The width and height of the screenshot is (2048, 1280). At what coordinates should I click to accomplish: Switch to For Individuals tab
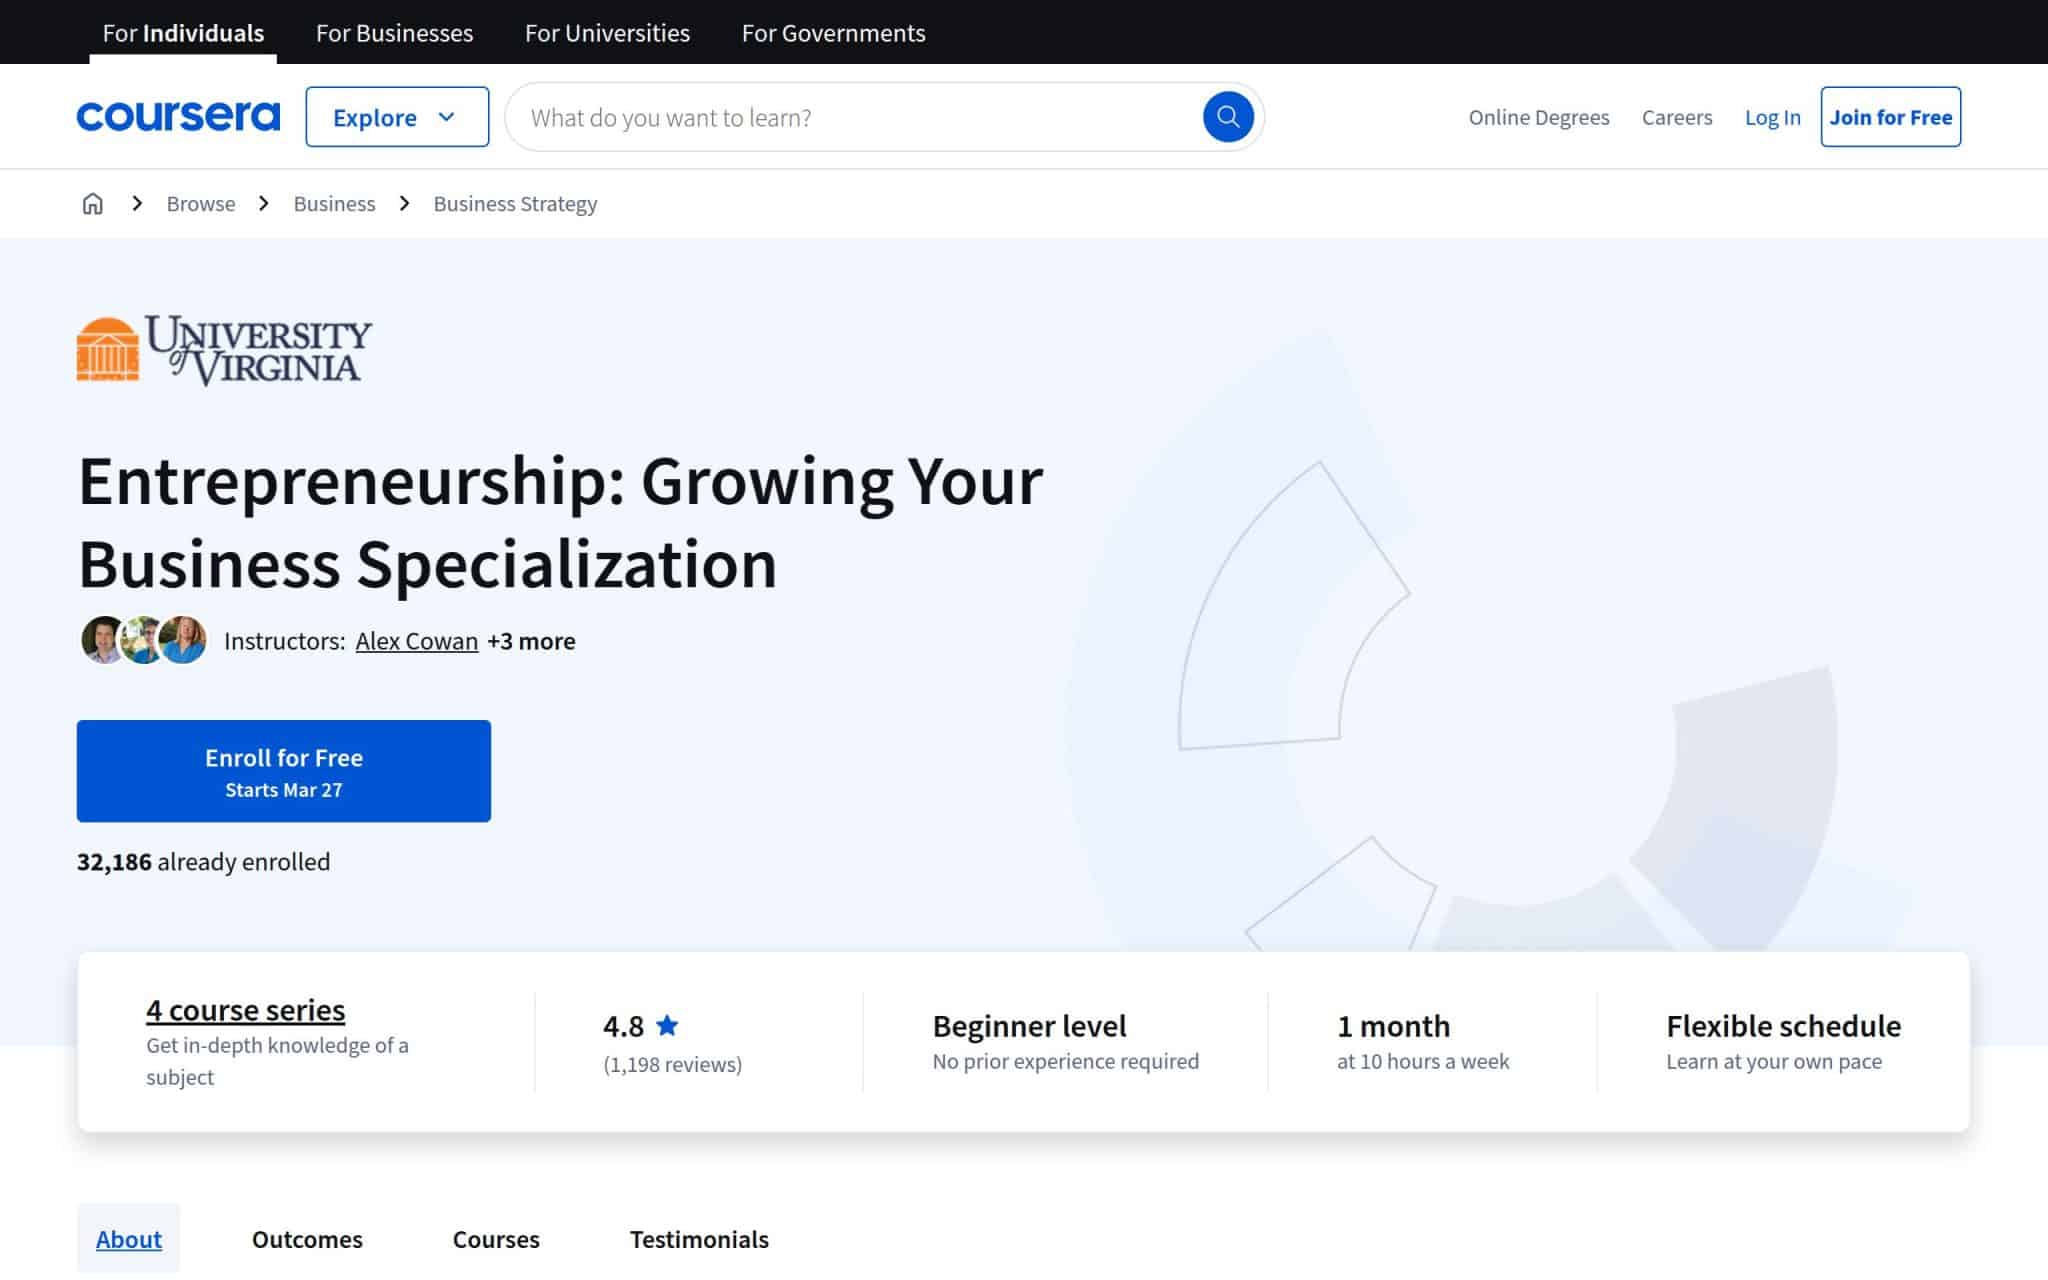(x=183, y=33)
